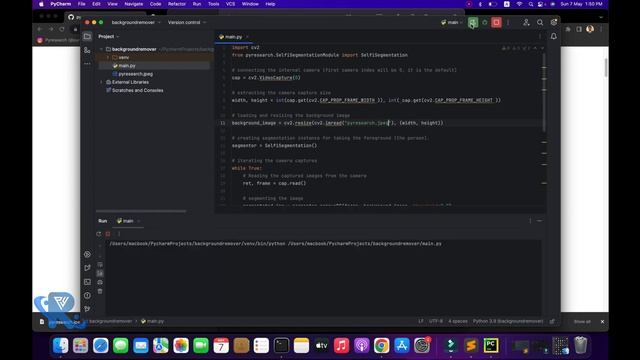The height and width of the screenshot is (360, 640).
Task: Open Python Packages icon in left stripe
Action: coord(87,268)
